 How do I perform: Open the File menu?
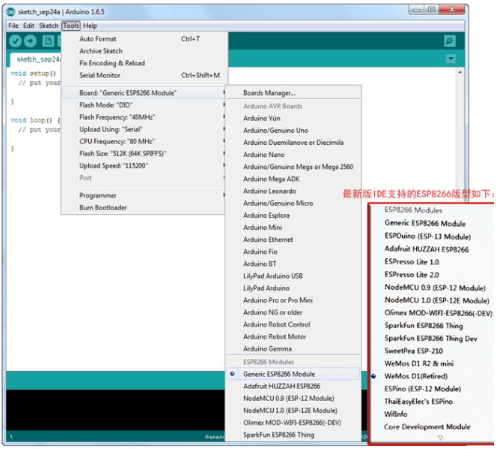(x=13, y=26)
